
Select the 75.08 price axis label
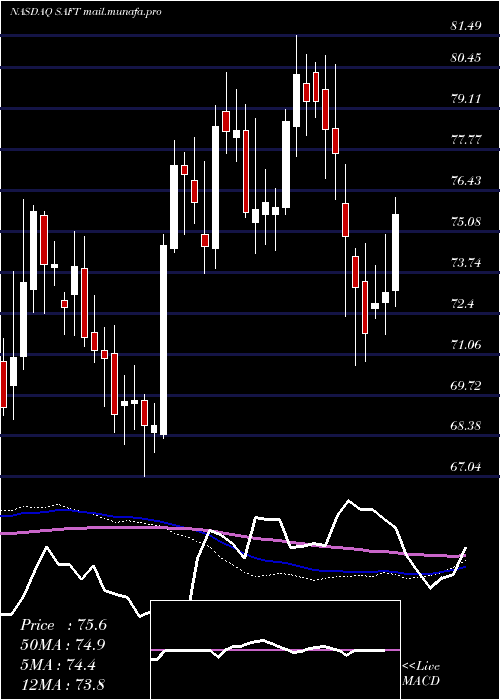466,222
